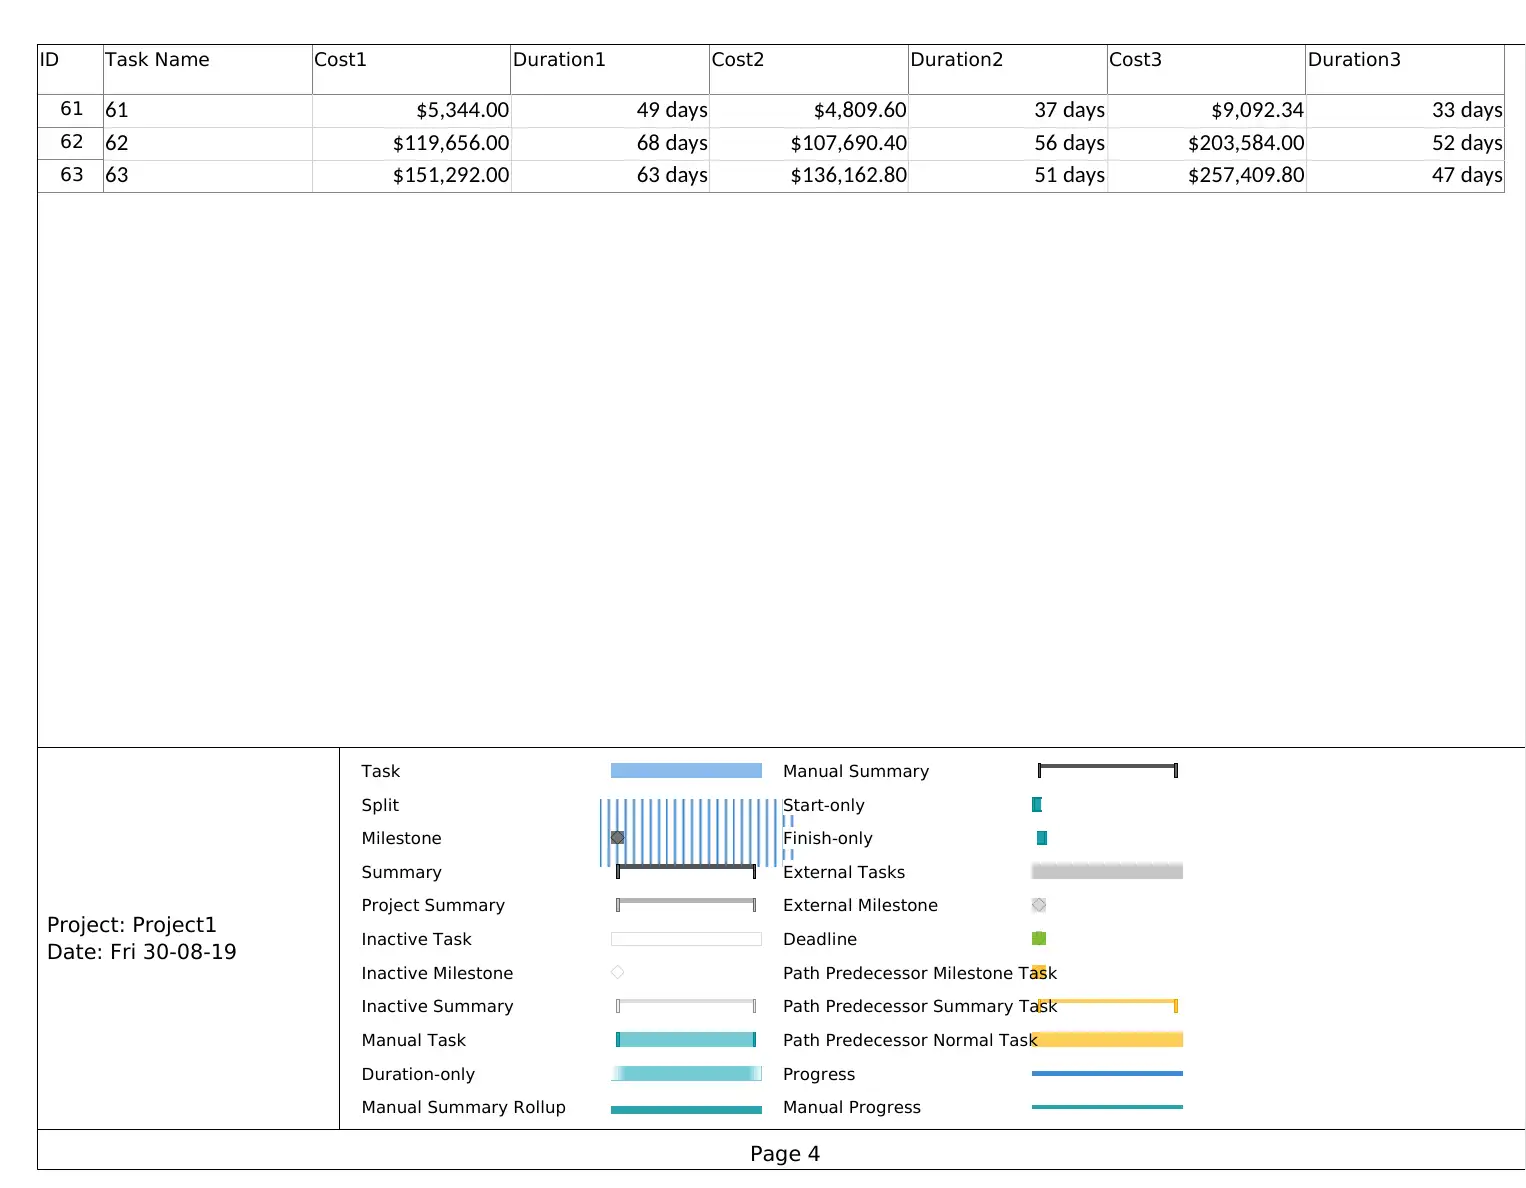Select the 68 days duration cell
Viewport: 1526px width, 1188px height.
point(610,143)
